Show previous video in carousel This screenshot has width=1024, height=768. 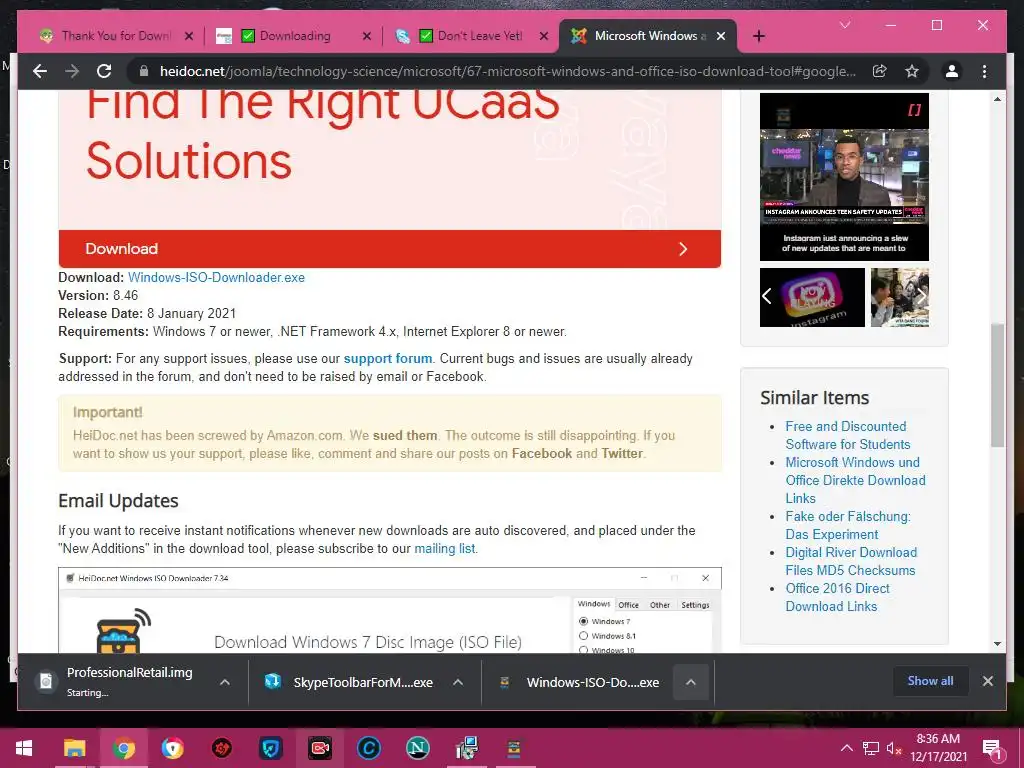coord(767,296)
